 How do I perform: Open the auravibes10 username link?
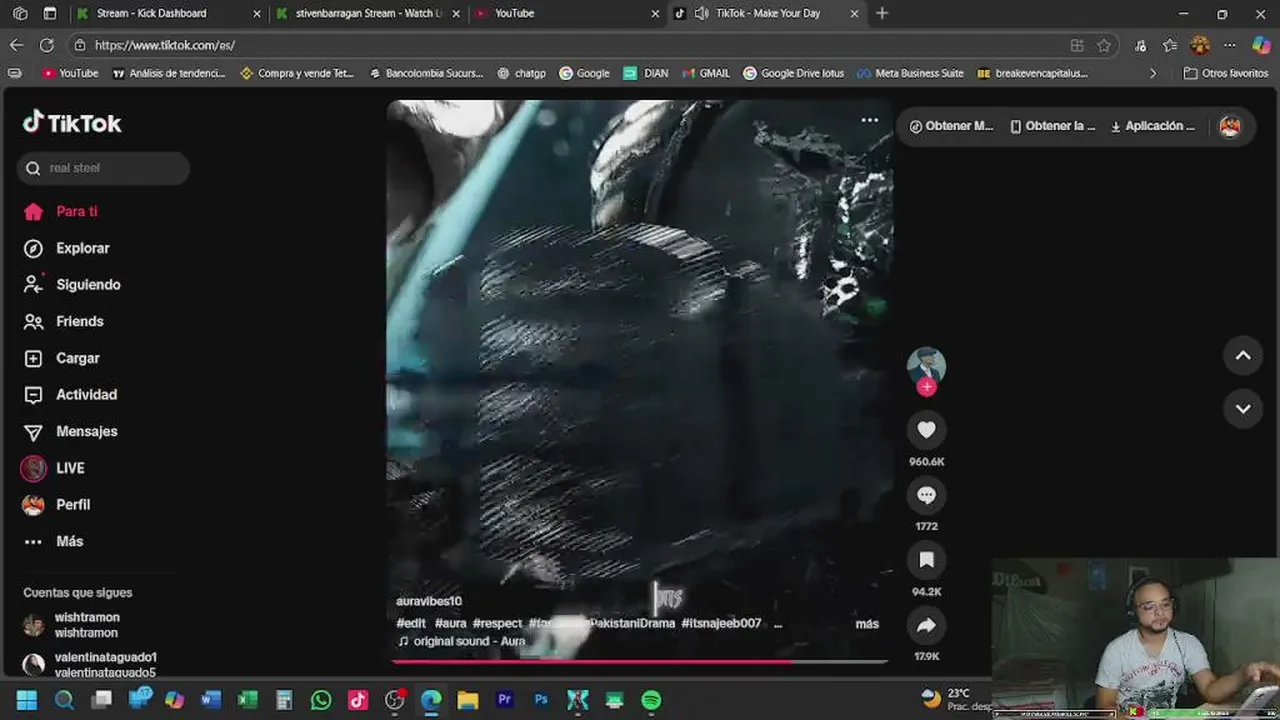pyautogui.click(x=429, y=601)
